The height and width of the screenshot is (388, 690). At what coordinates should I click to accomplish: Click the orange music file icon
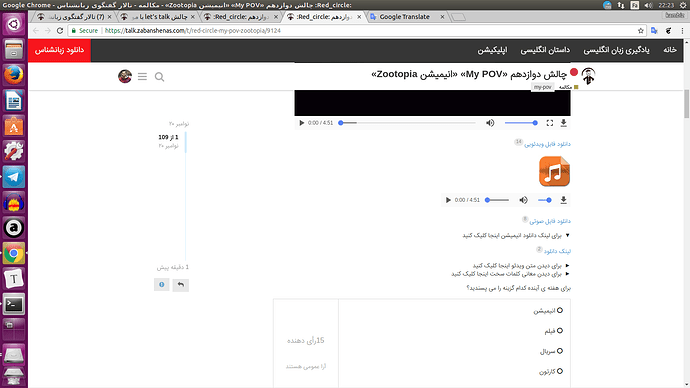[554, 172]
